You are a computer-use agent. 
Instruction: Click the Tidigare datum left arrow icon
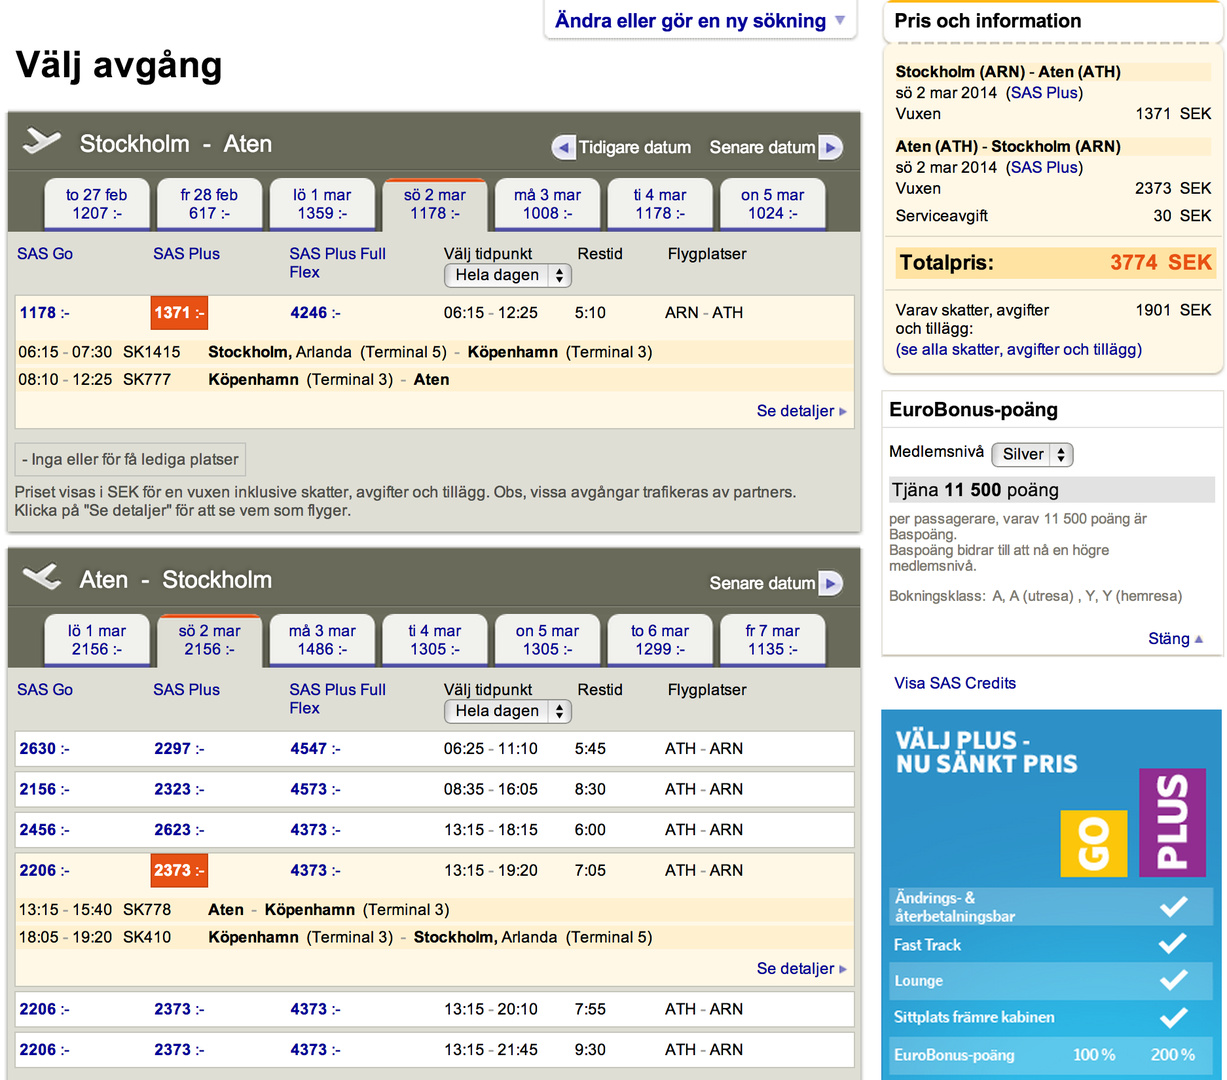click(x=564, y=148)
